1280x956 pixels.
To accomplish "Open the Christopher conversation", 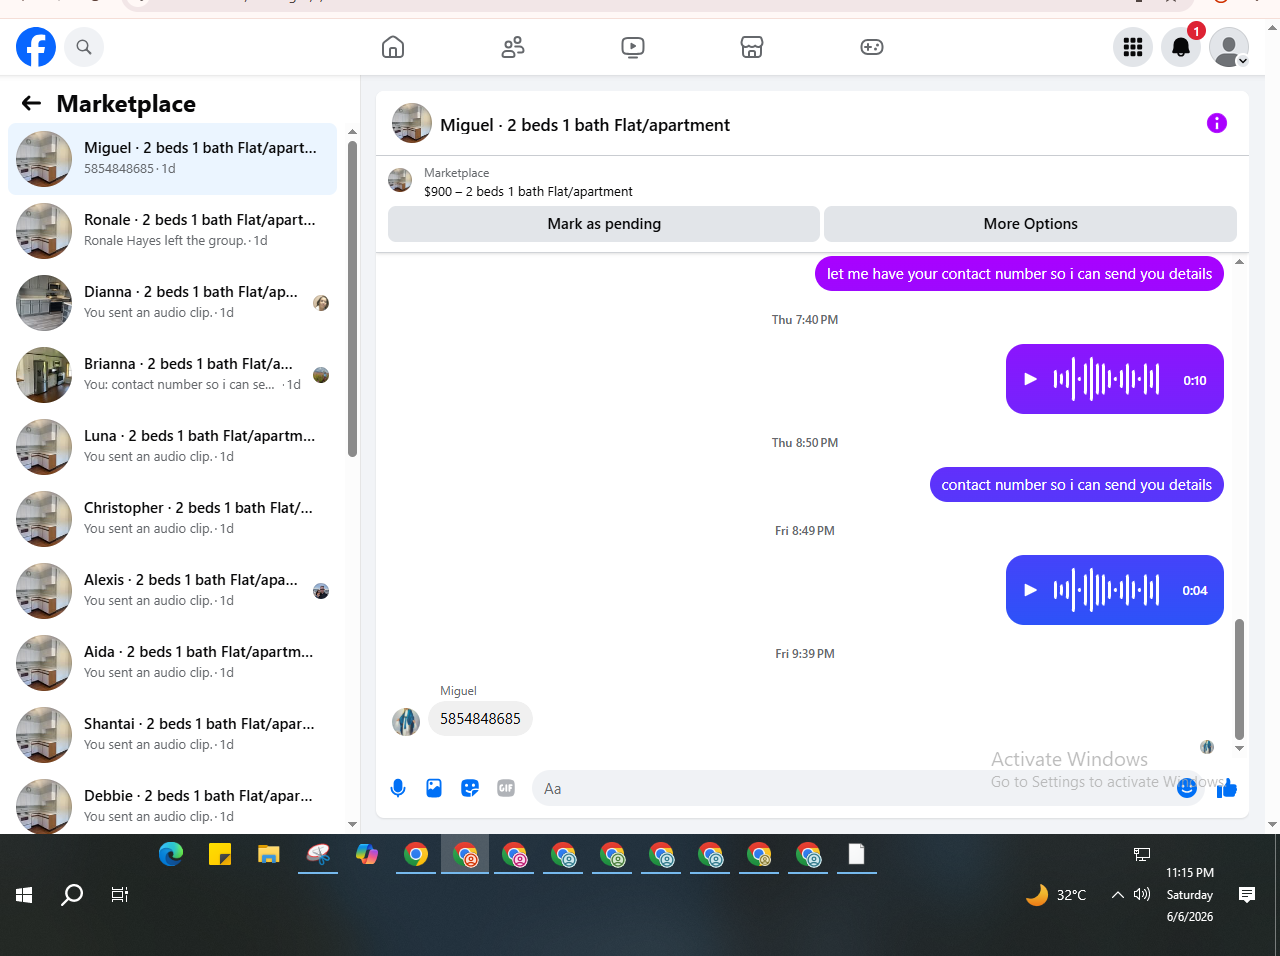I will click(172, 519).
